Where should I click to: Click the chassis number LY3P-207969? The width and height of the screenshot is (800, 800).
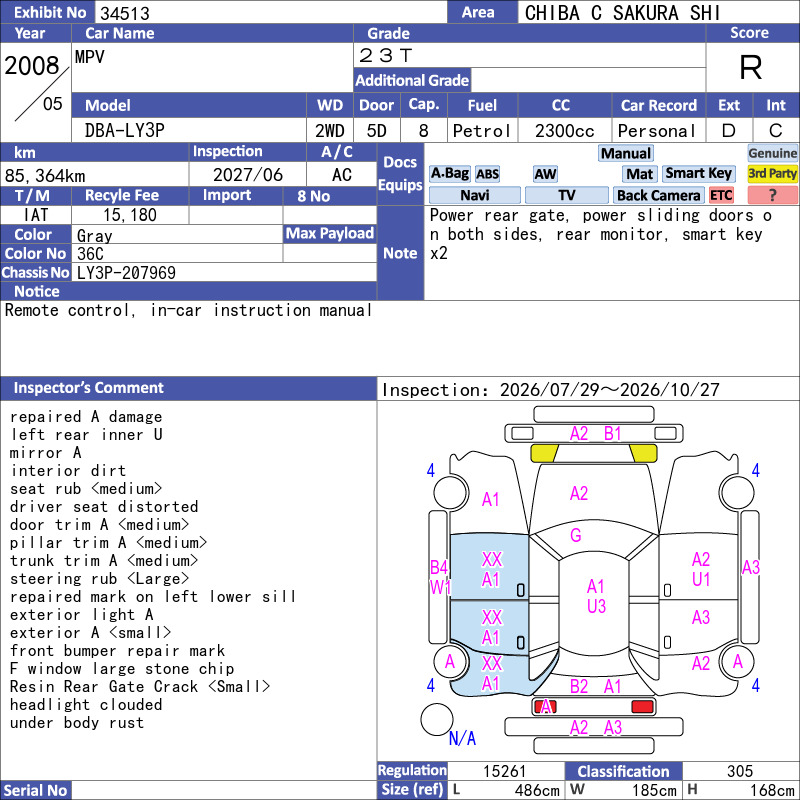coord(126,272)
